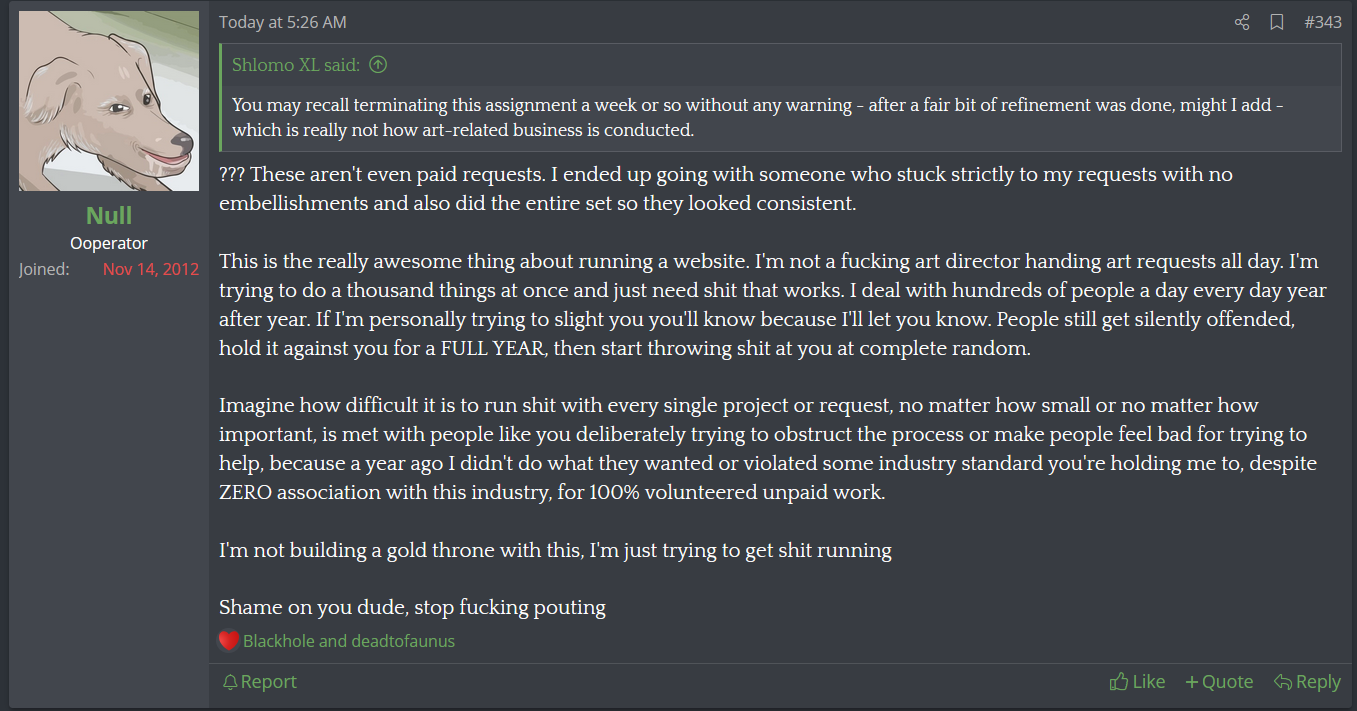This screenshot has height=711, width=1357.
Task: Click the thumbs-up Like icon
Action: click(1119, 682)
